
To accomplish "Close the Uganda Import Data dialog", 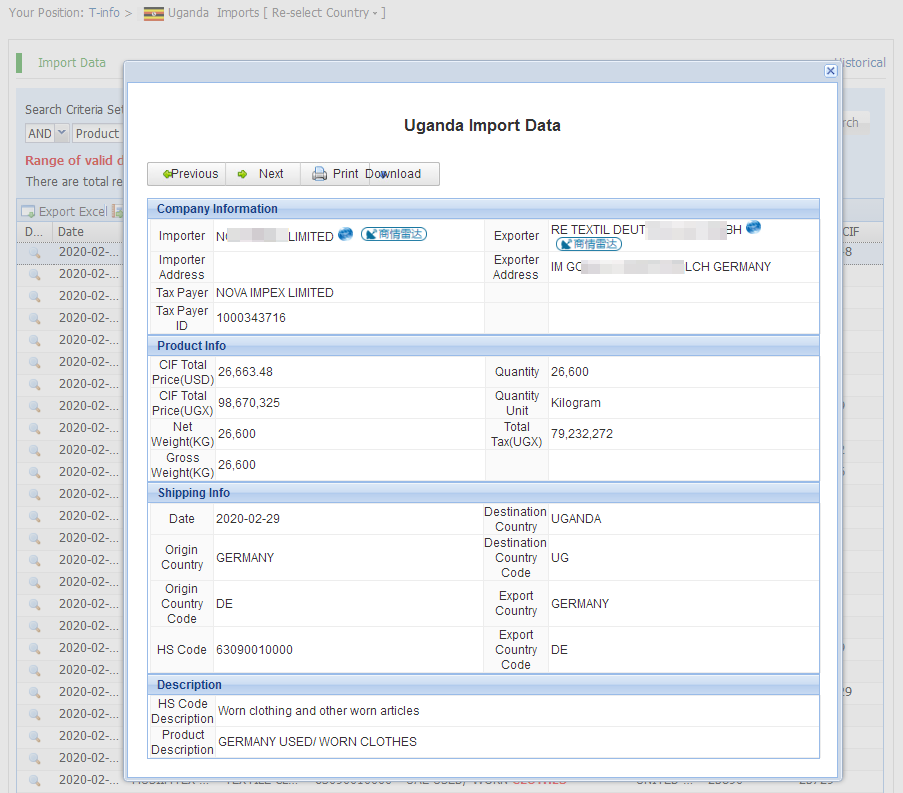I will tap(830, 71).
